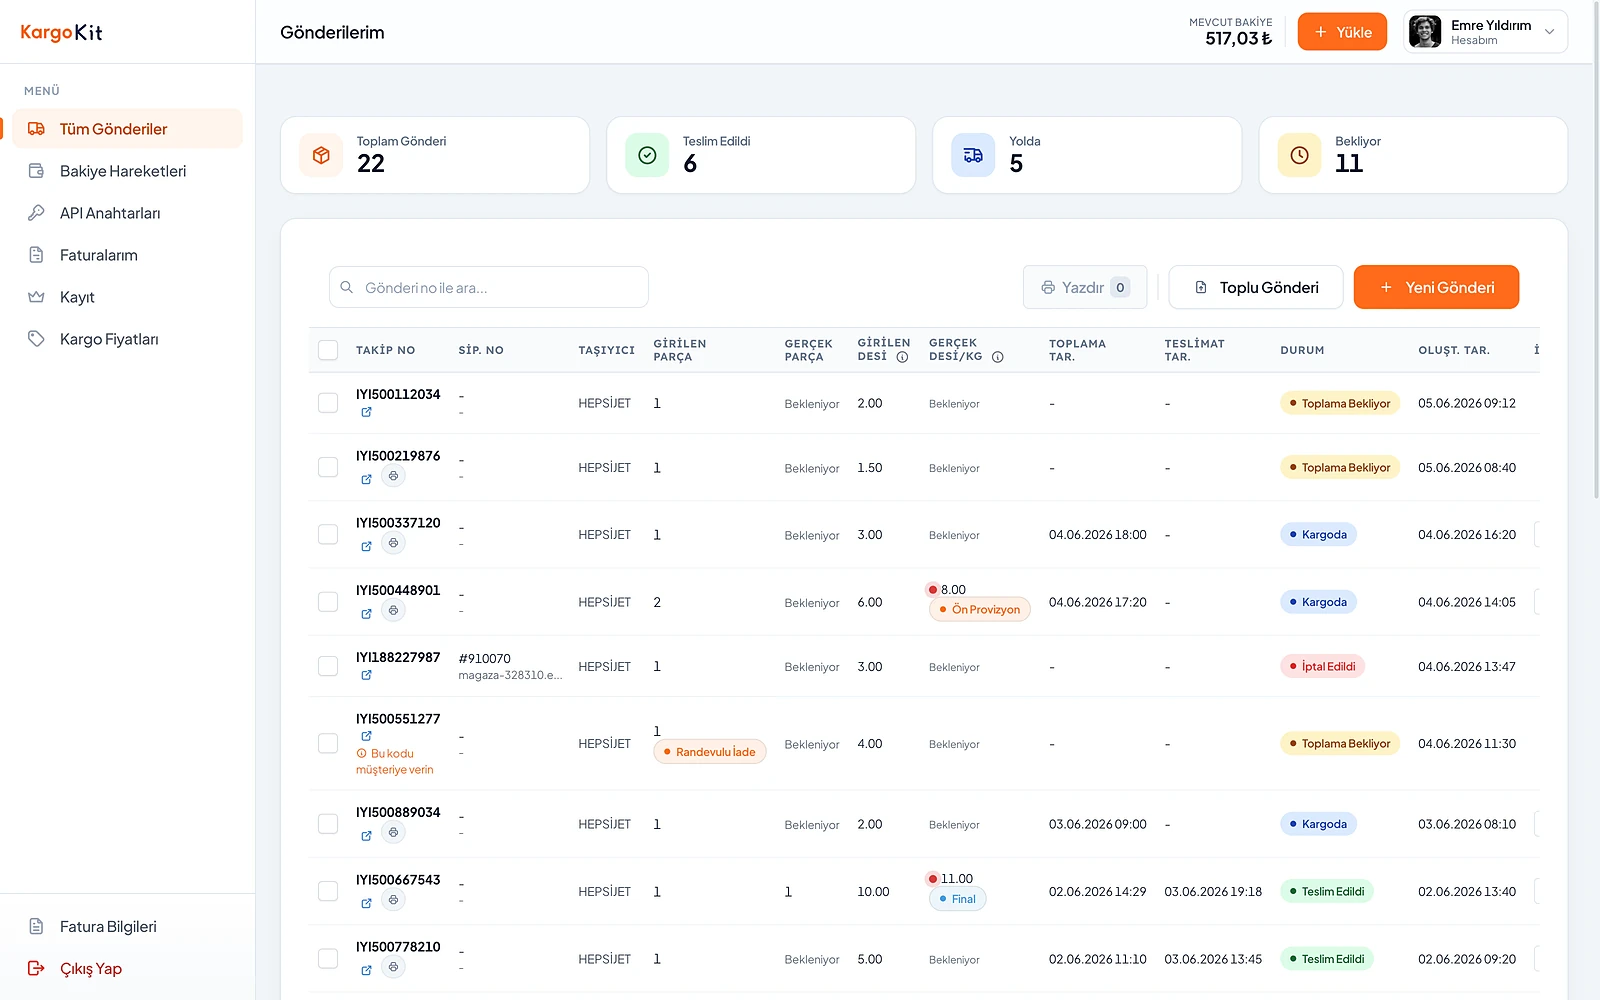Click the info icon beside Girilen Desi

pyautogui.click(x=902, y=357)
